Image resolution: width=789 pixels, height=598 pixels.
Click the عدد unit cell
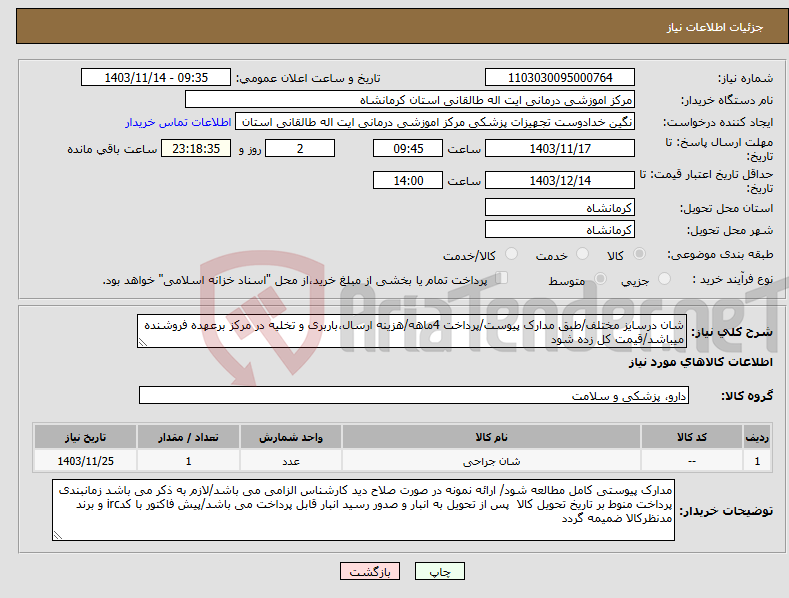291,461
